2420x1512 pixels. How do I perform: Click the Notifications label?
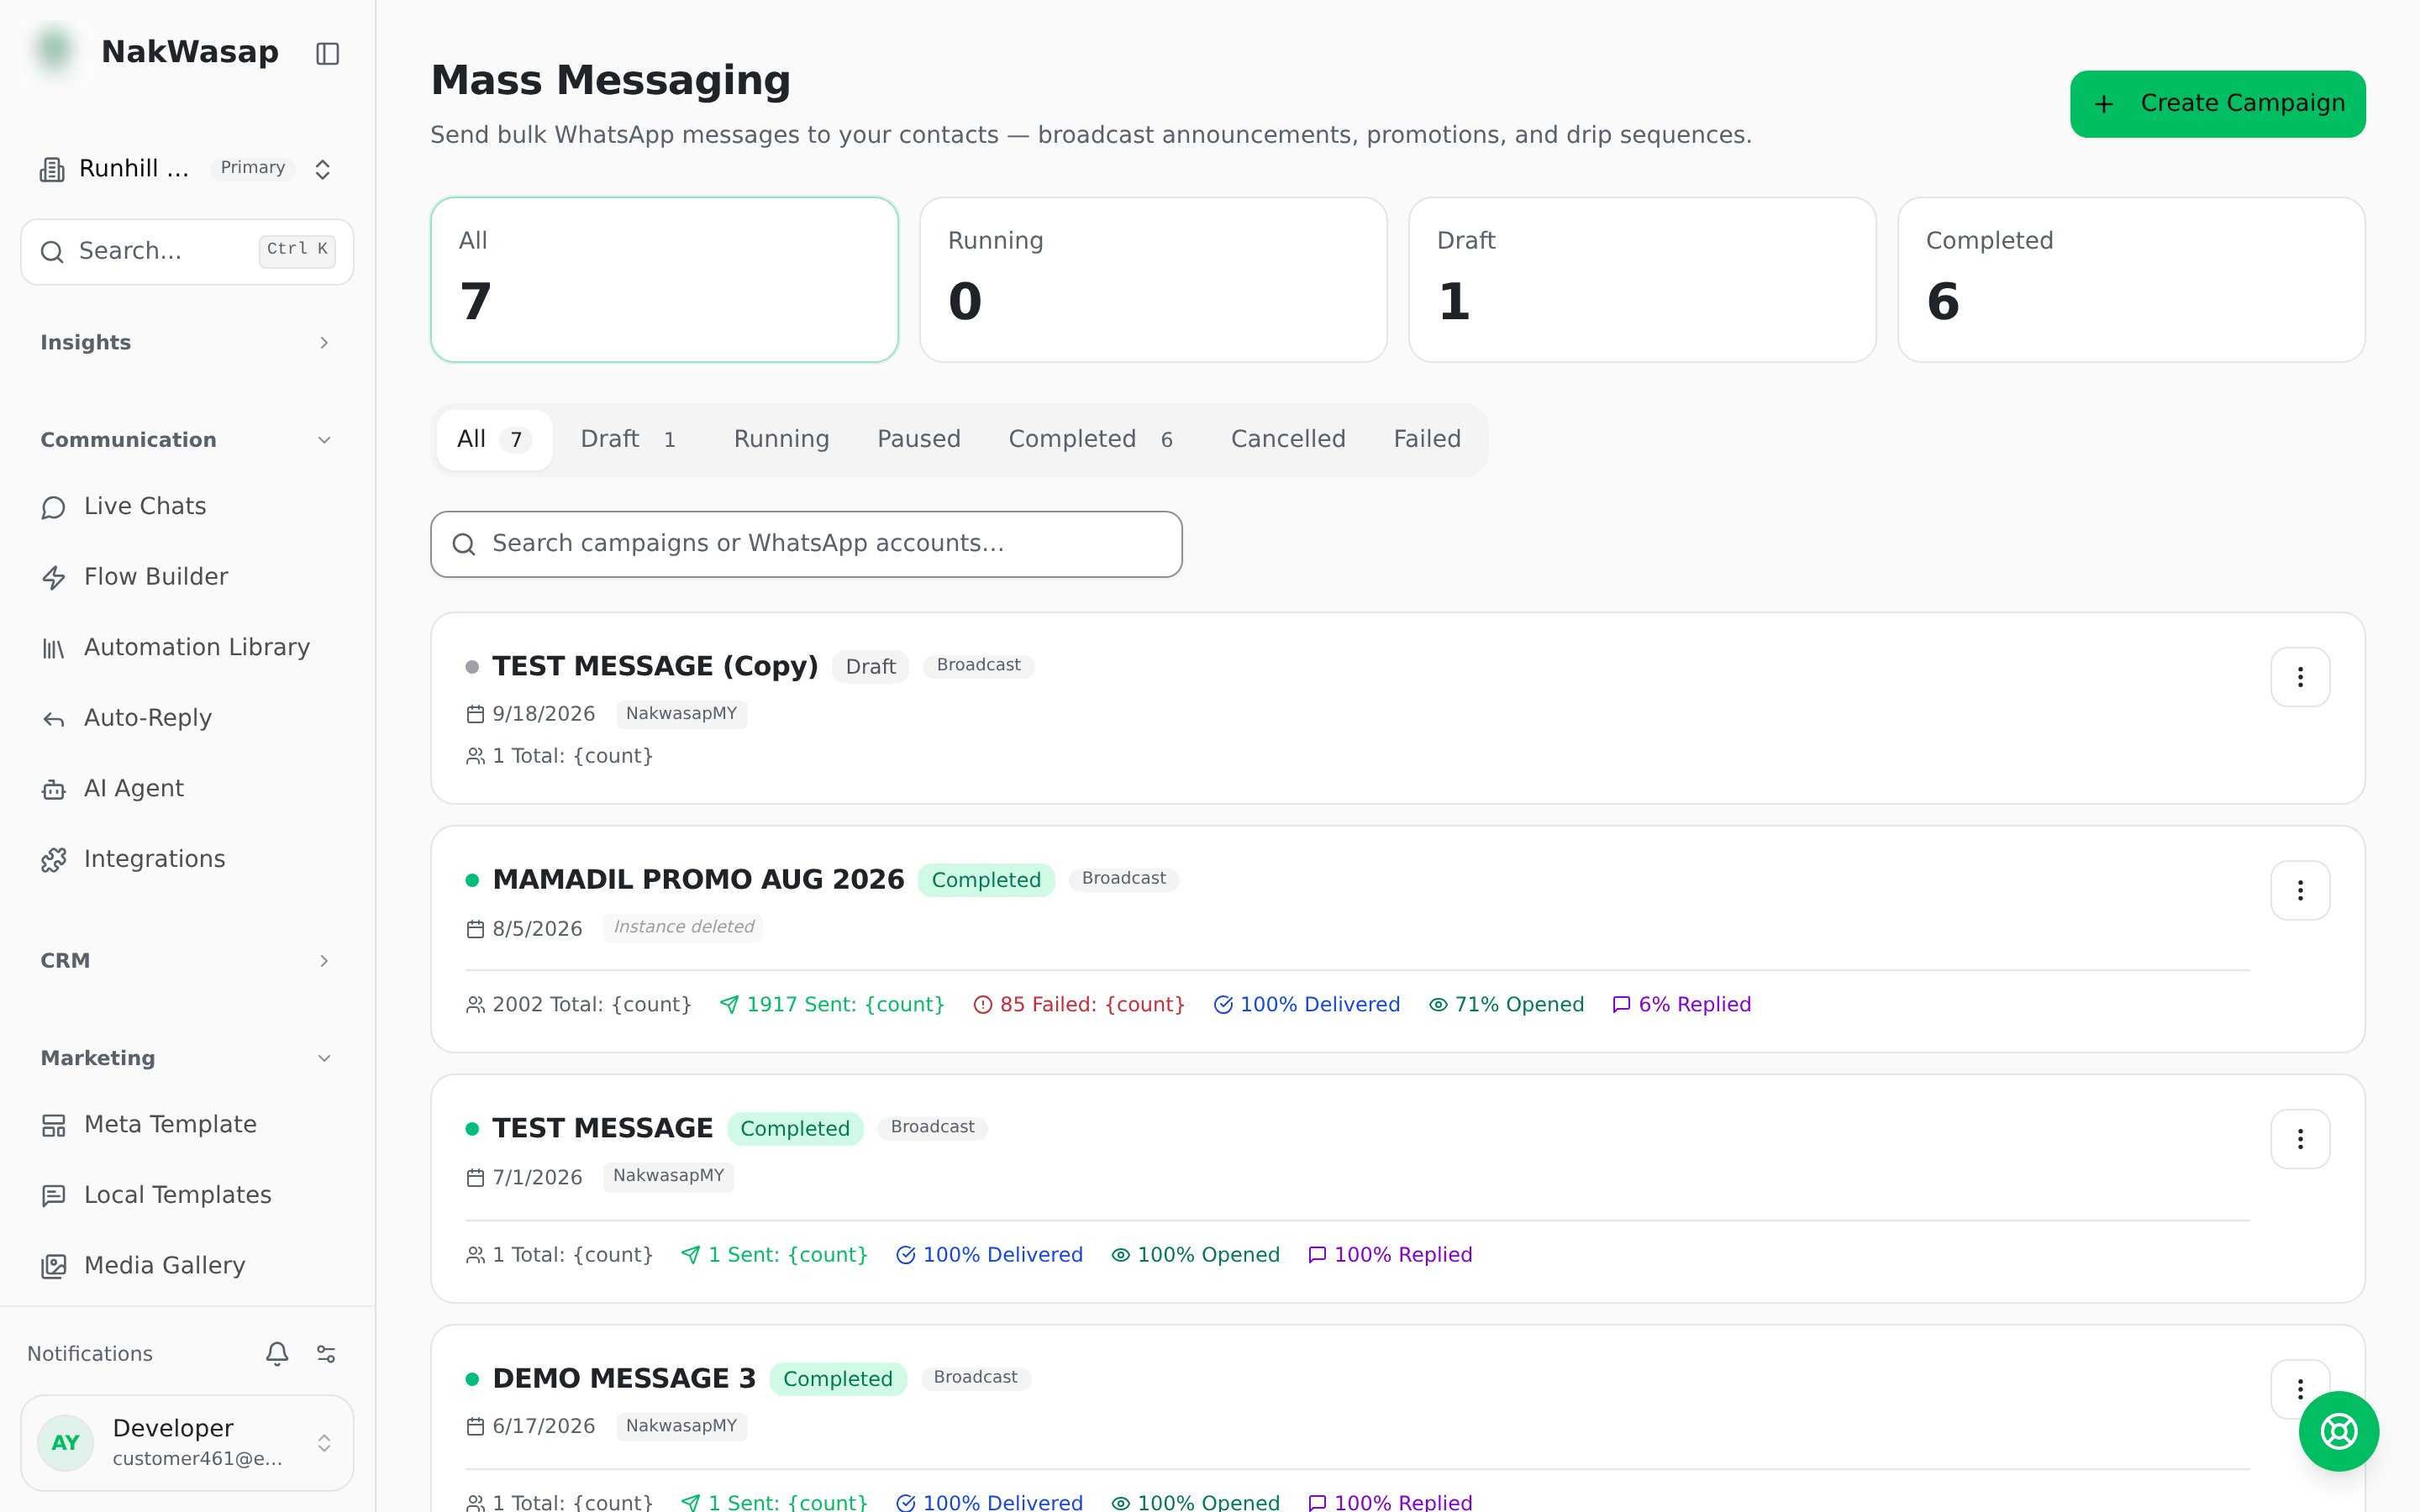[x=90, y=1354]
